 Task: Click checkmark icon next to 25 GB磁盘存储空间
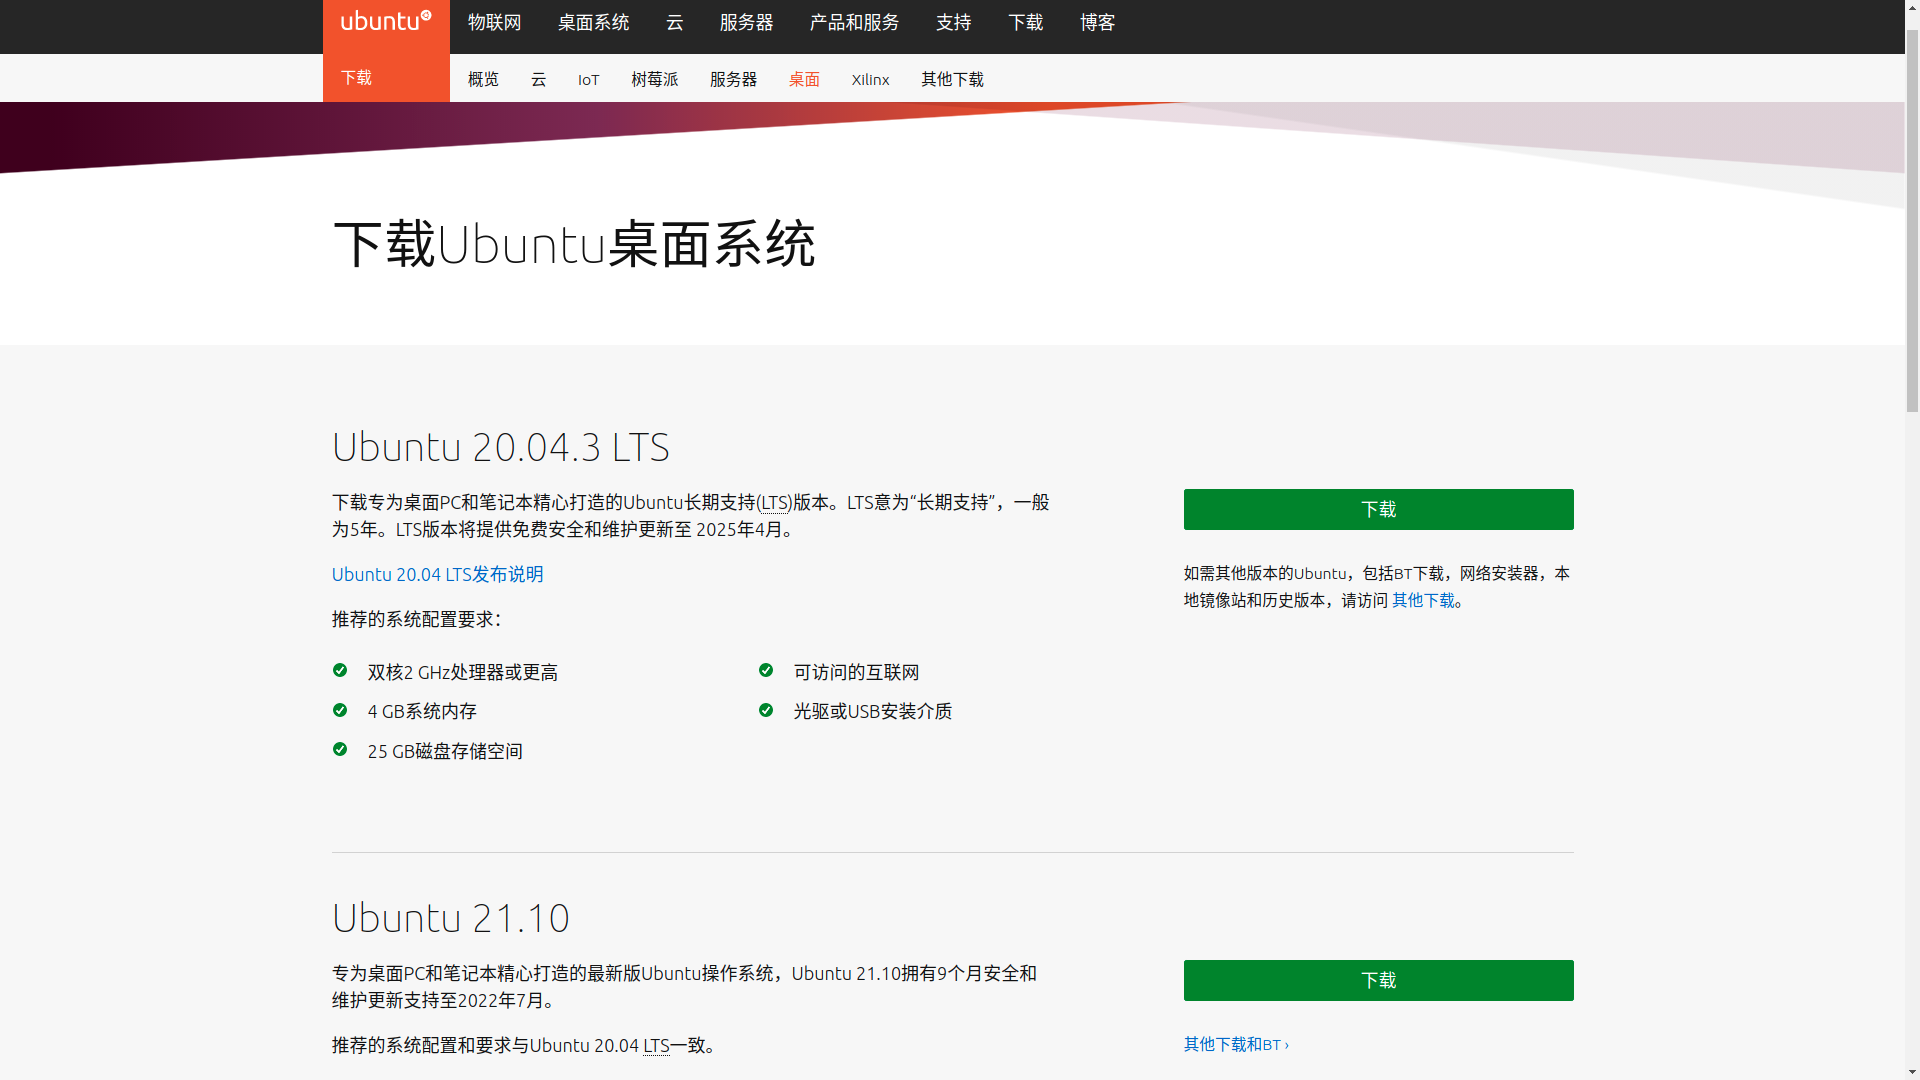(340, 750)
